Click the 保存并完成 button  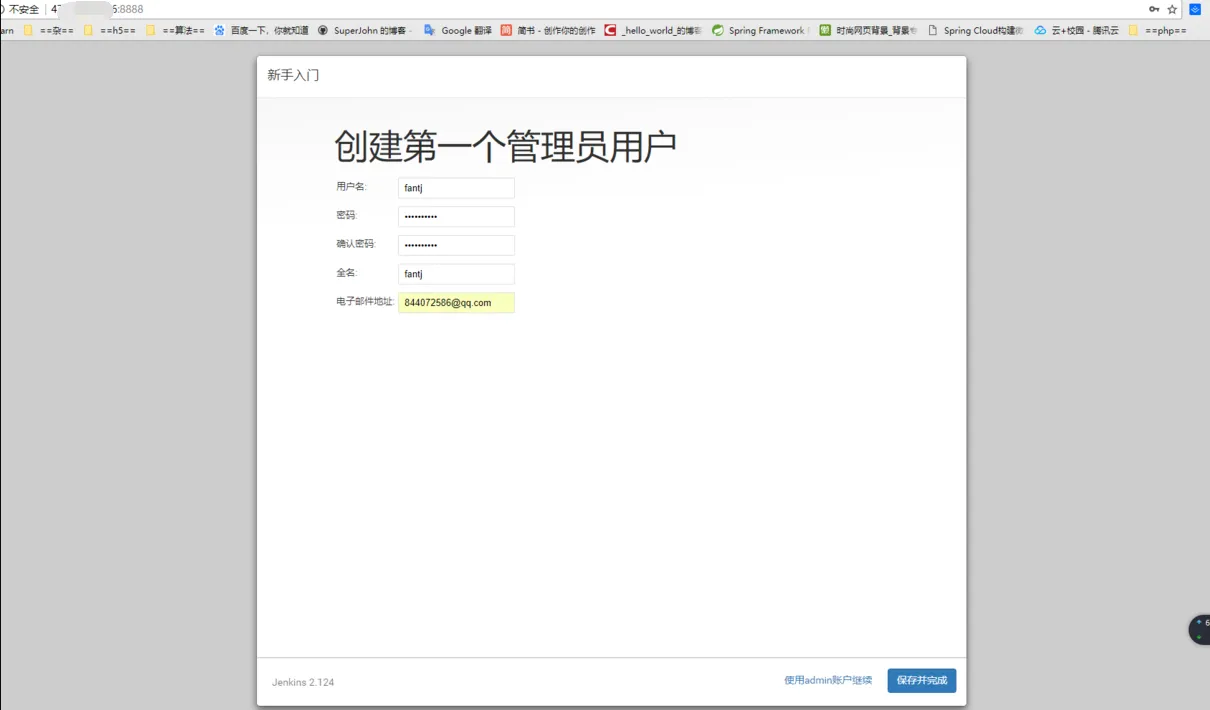[x=921, y=681]
